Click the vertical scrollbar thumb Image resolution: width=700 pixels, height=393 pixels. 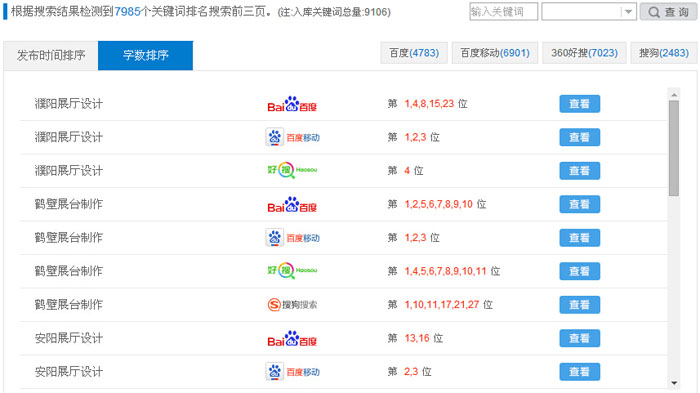click(674, 148)
